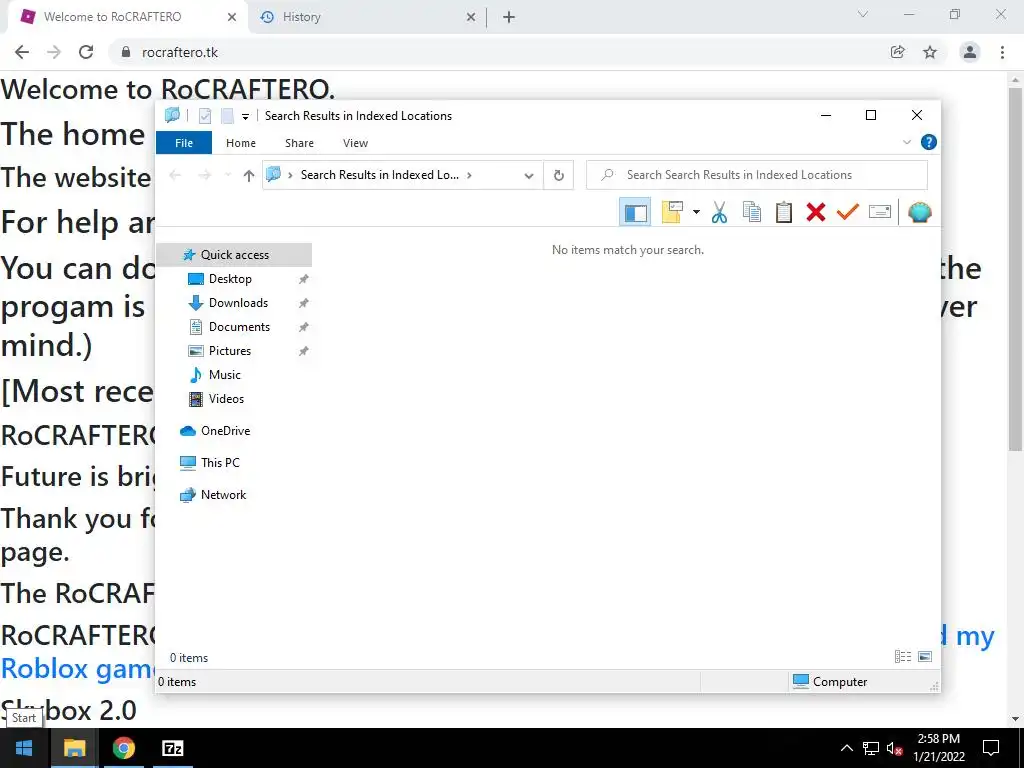Click the orange checkmark Properties icon
The height and width of the screenshot is (768, 1024).
pyautogui.click(x=848, y=212)
